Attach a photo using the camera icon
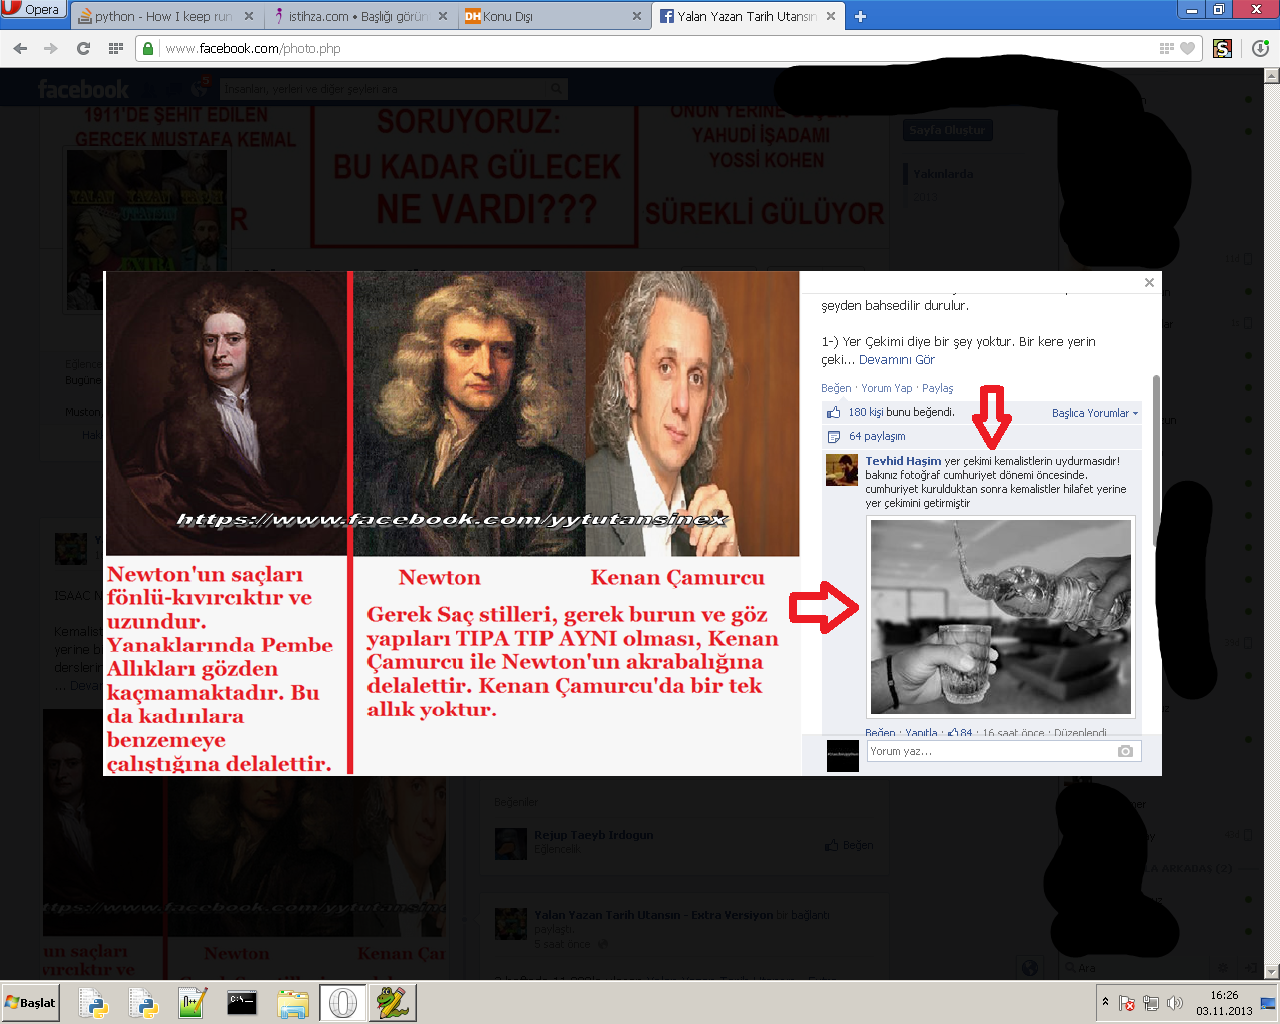Screen dimensions: 1280x1024 point(1125,751)
